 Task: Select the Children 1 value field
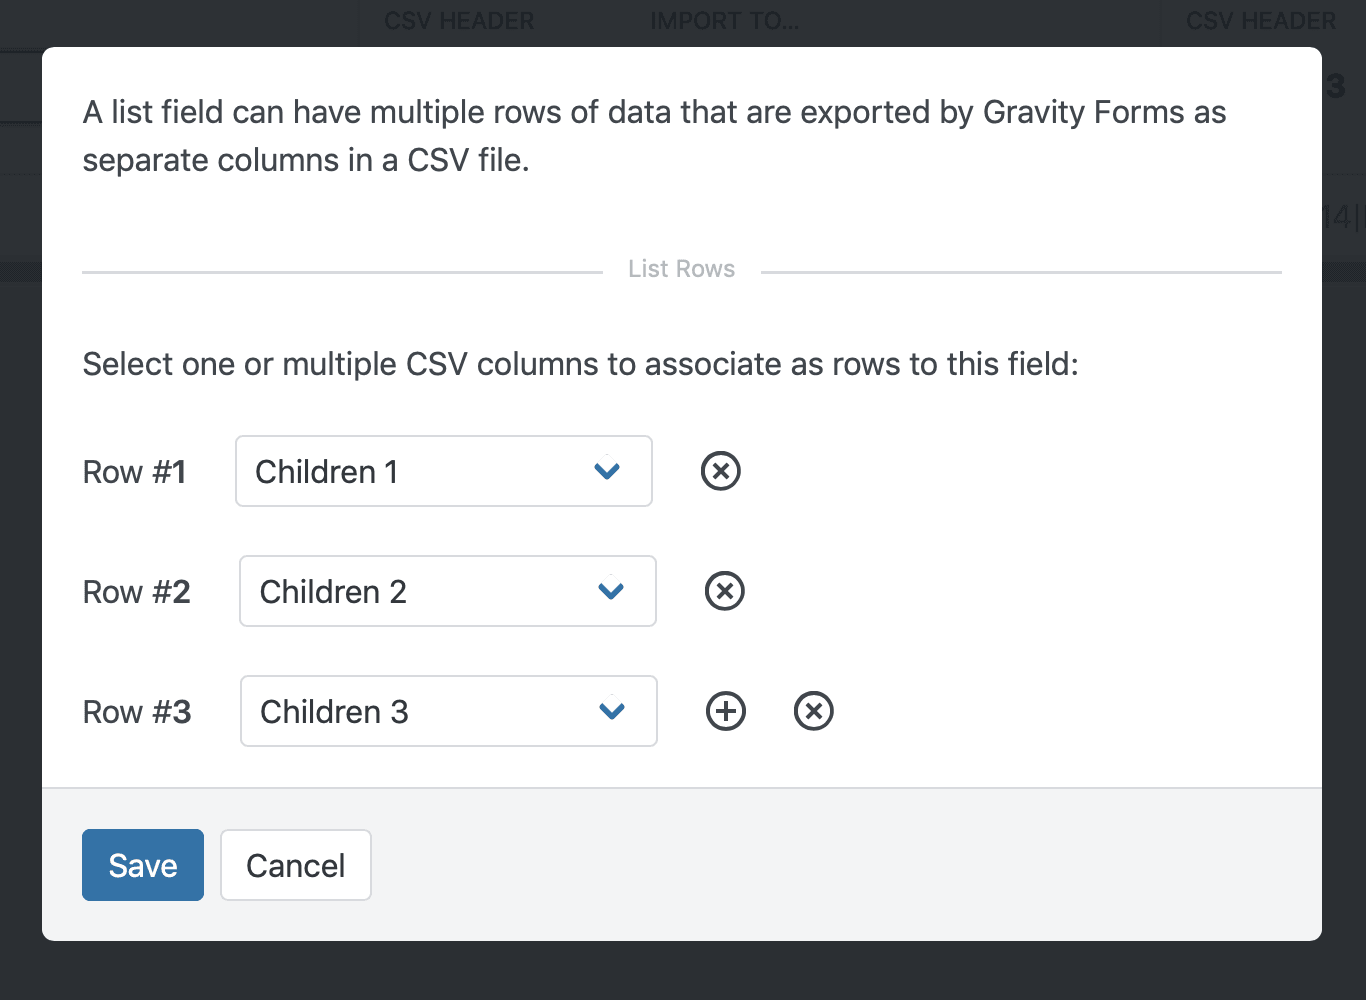pyautogui.click(x=443, y=471)
